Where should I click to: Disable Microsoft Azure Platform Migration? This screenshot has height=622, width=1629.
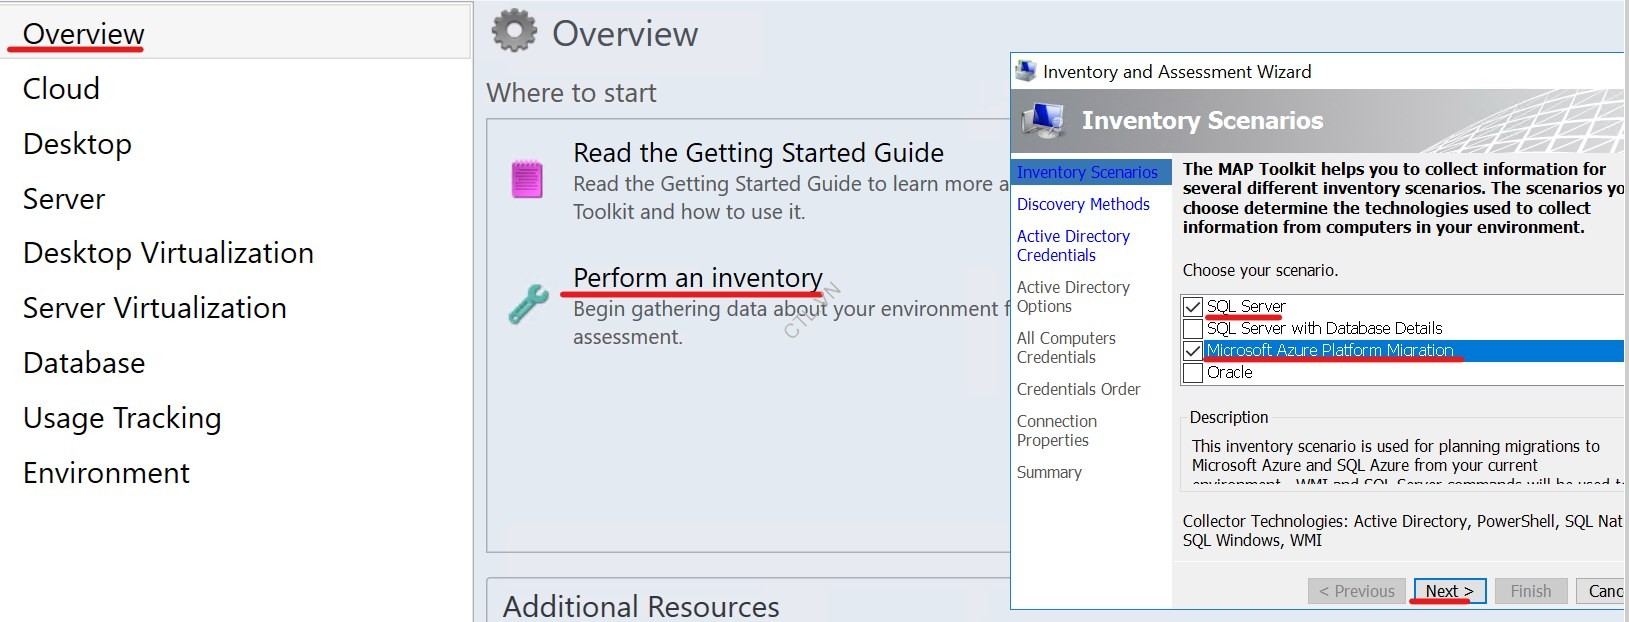[1193, 350]
